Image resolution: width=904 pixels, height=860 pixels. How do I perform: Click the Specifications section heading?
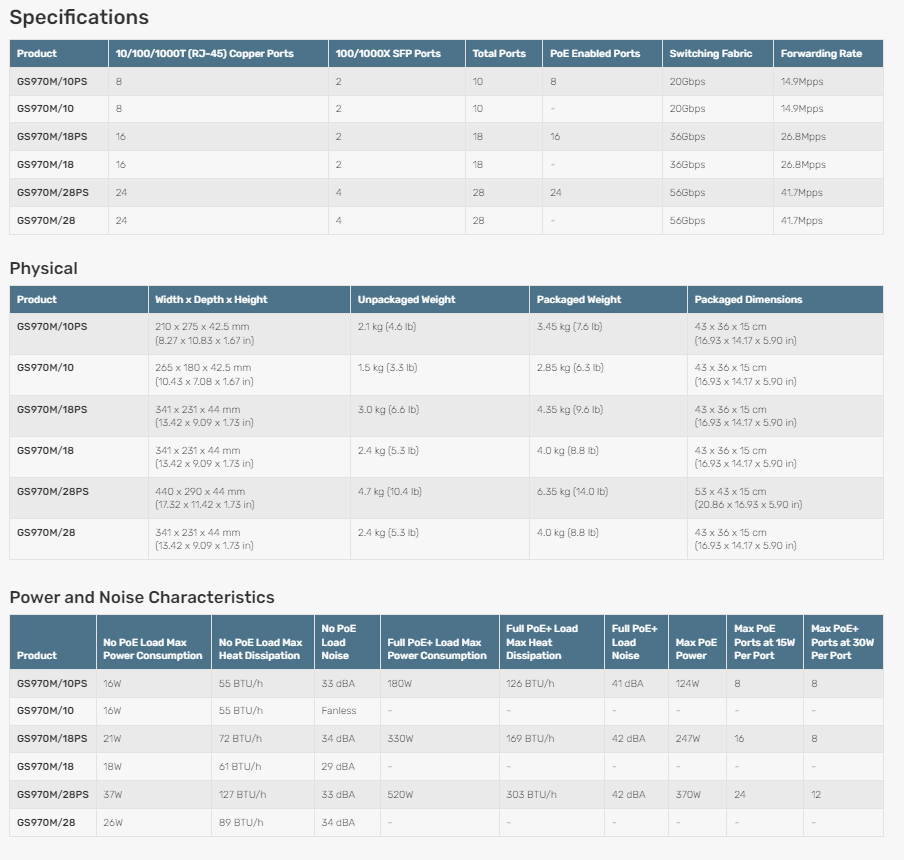79,17
